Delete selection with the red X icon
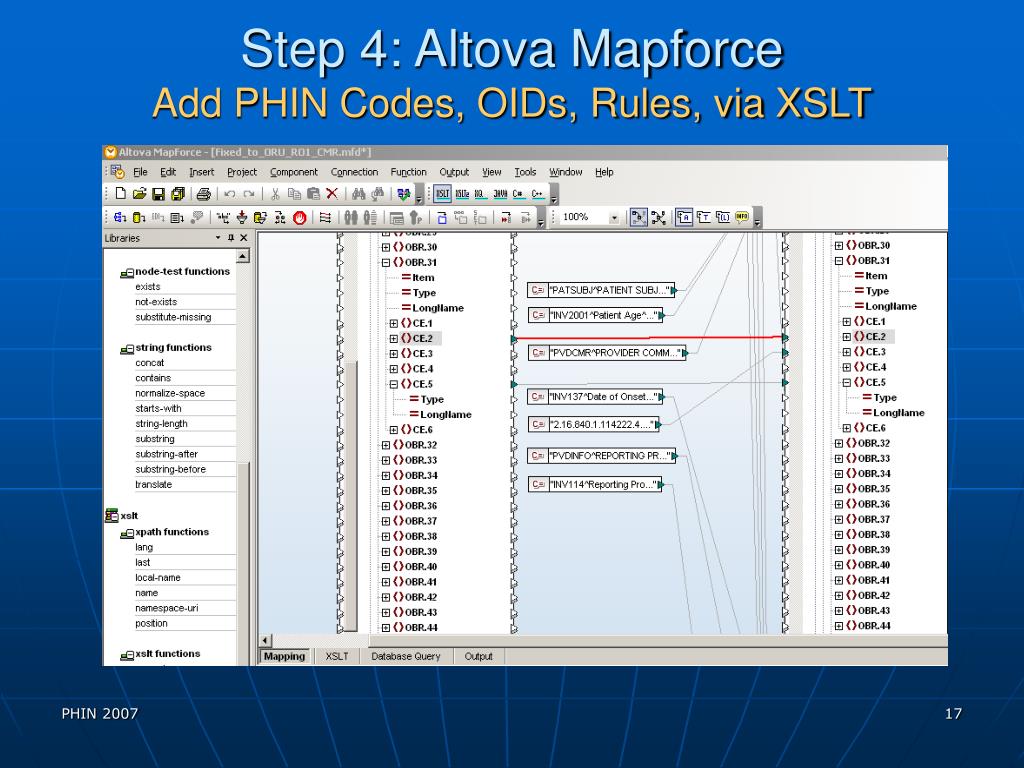This screenshot has height=768, width=1024. (x=332, y=193)
